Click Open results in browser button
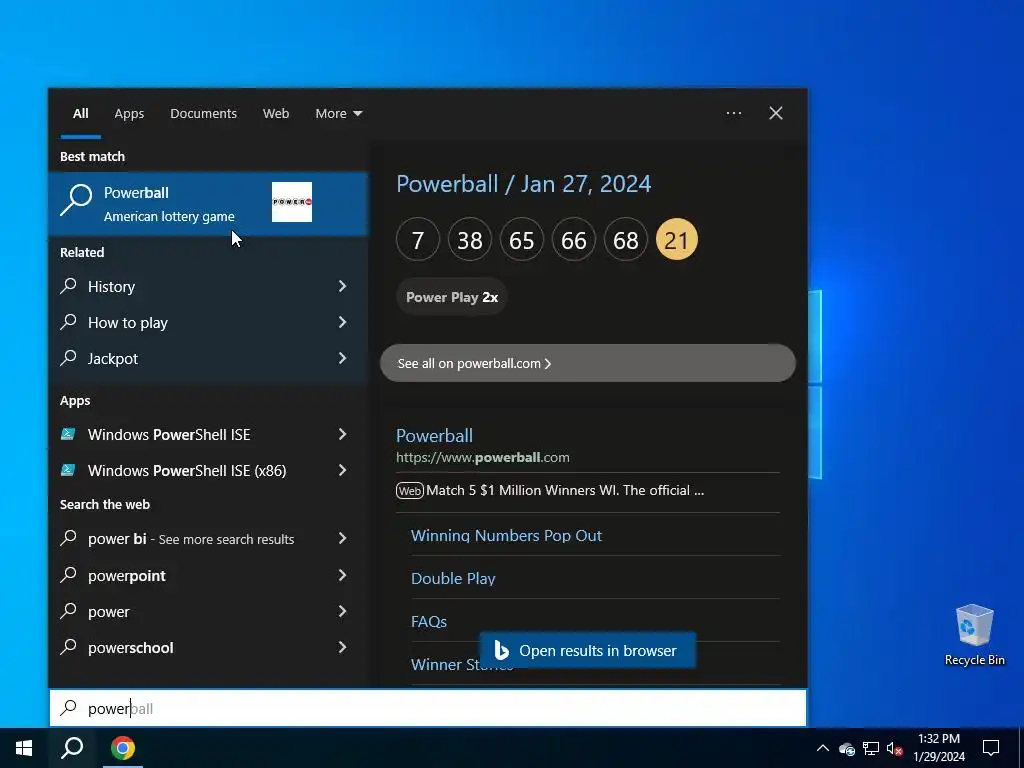This screenshot has width=1024, height=768. tap(588, 650)
